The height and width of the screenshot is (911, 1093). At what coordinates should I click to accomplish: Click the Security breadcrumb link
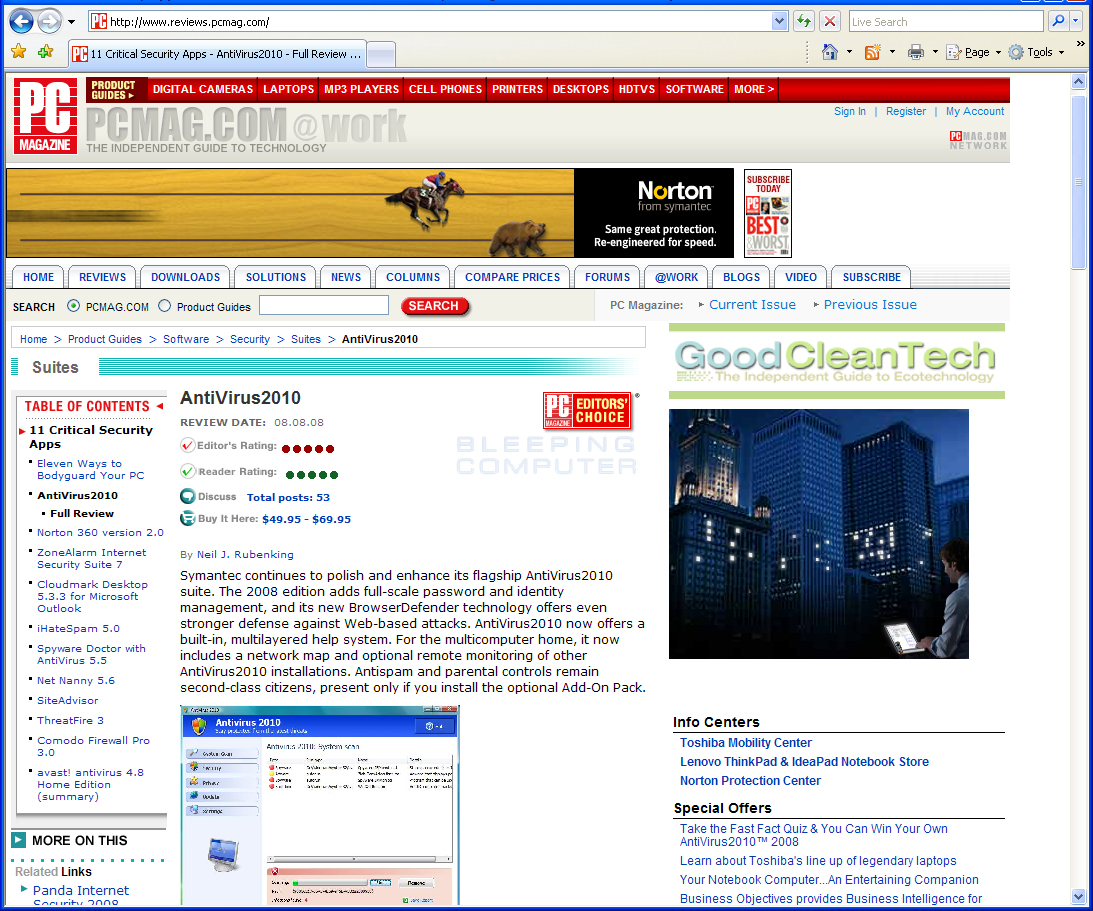tap(250, 339)
